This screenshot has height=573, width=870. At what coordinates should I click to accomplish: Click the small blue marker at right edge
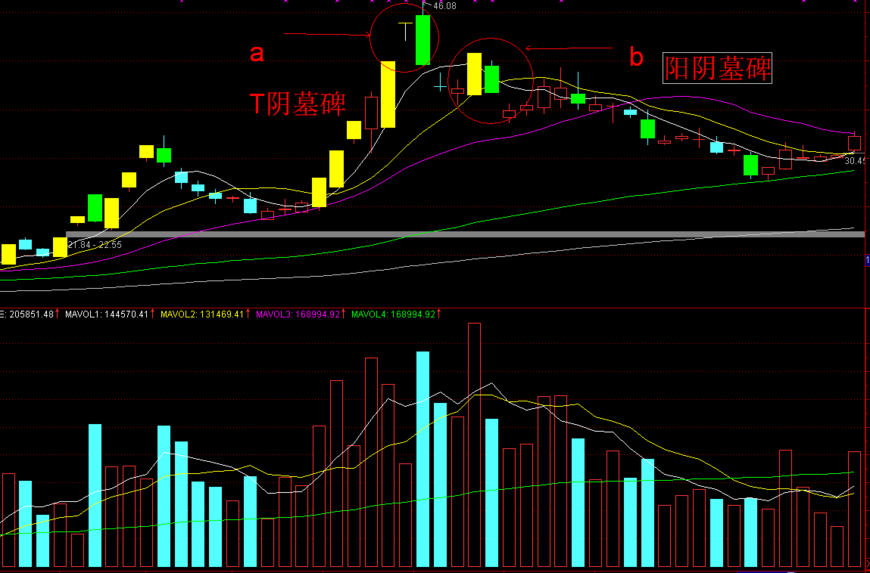point(866,260)
